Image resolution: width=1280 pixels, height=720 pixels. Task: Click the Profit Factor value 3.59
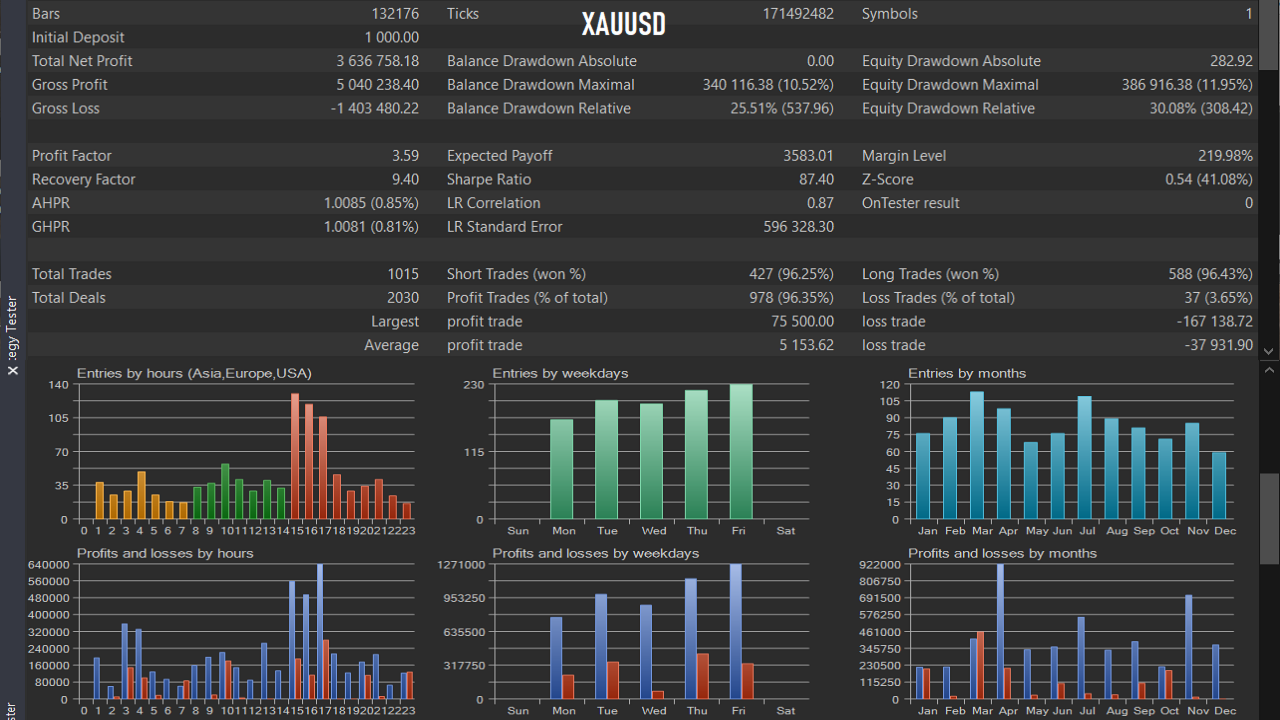tap(405, 156)
